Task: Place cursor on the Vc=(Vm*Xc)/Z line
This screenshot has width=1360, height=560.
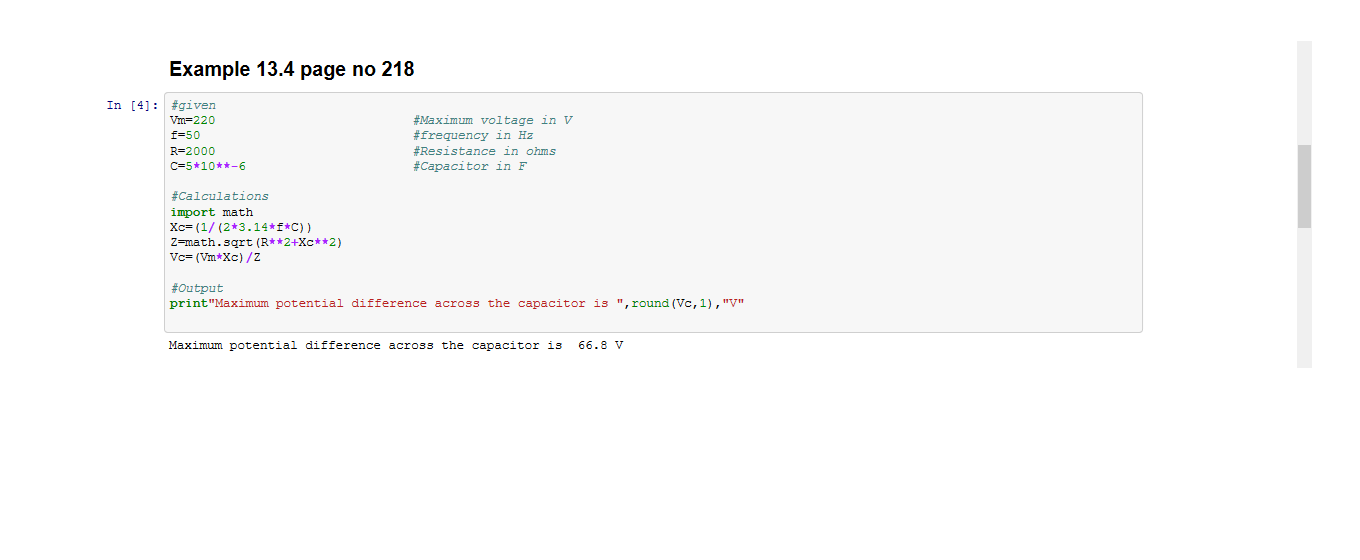Action: pyautogui.click(x=215, y=257)
